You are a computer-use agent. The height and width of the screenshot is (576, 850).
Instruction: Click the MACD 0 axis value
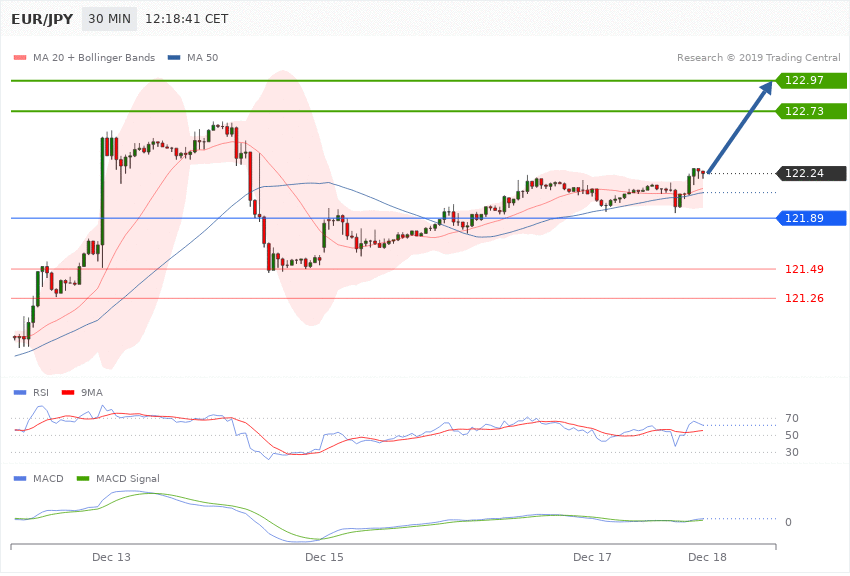[788, 522]
